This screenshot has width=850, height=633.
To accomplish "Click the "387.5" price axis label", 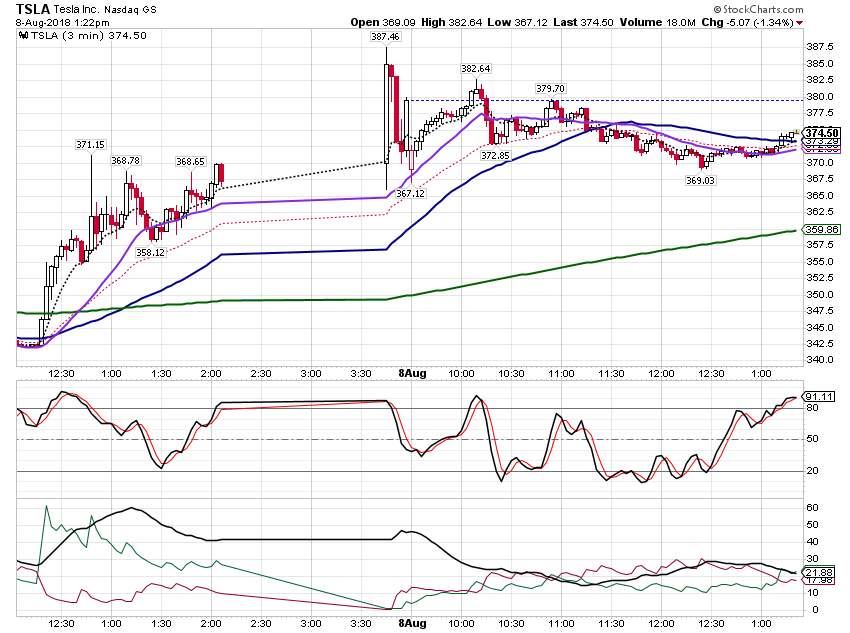I will 820,47.
